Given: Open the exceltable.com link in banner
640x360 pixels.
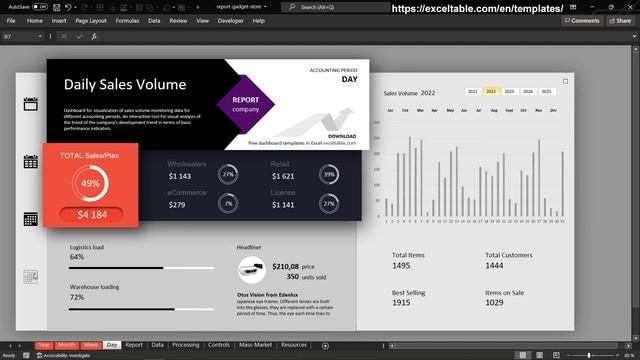Looking at the screenshot, I should point(340,143).
